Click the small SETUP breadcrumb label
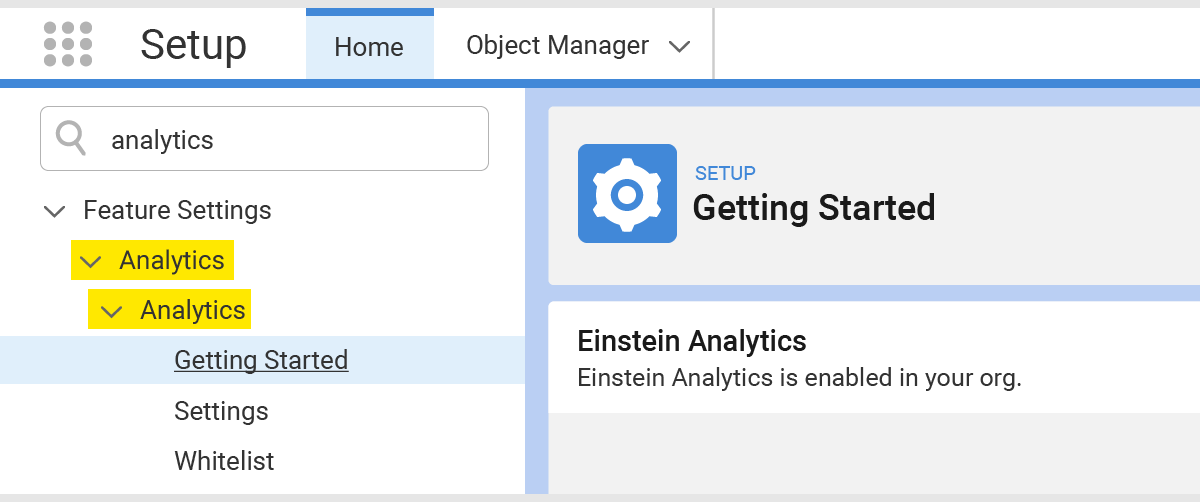Image resolution: width=1200 pixels, height=502 pixels. pos(725,173)
